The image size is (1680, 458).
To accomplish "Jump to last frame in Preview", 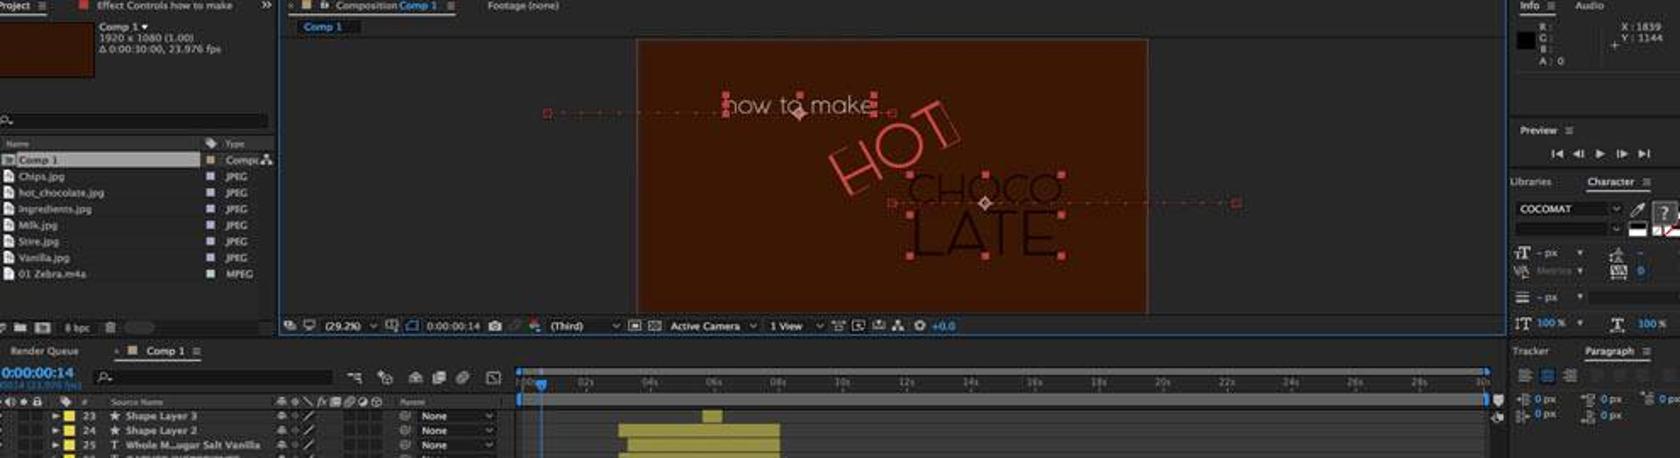I will point(1644,154).
